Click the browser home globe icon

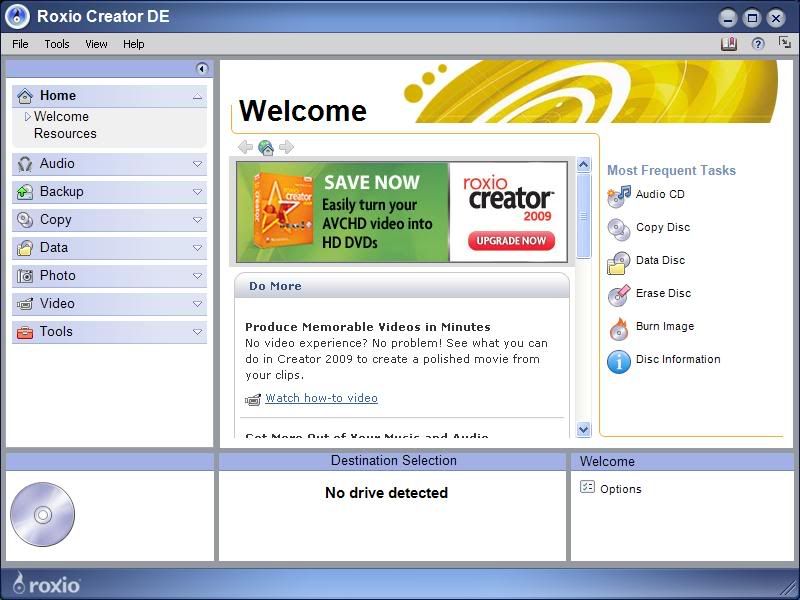coord(266,147)
